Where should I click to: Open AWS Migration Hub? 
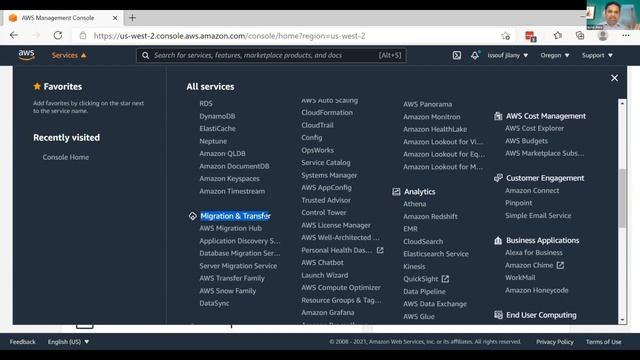tap(231, 228)
